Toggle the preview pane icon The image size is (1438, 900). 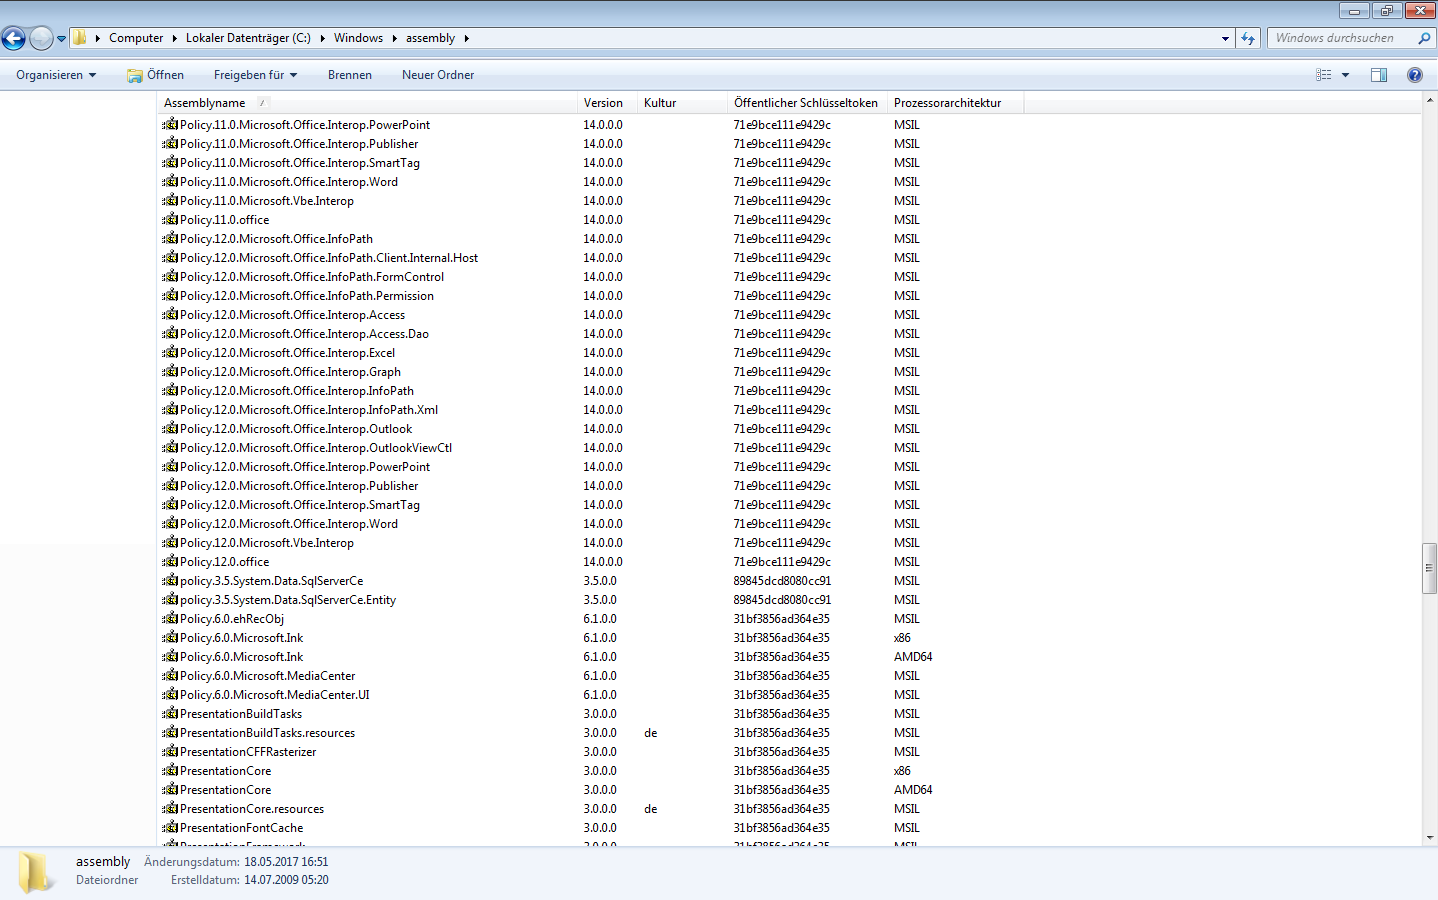point(1379,75)
